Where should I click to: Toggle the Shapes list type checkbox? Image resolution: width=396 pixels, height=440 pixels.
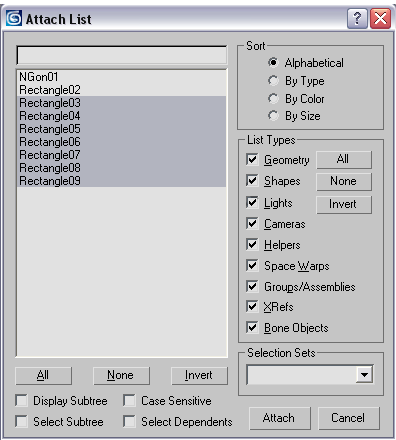(252, 181)
